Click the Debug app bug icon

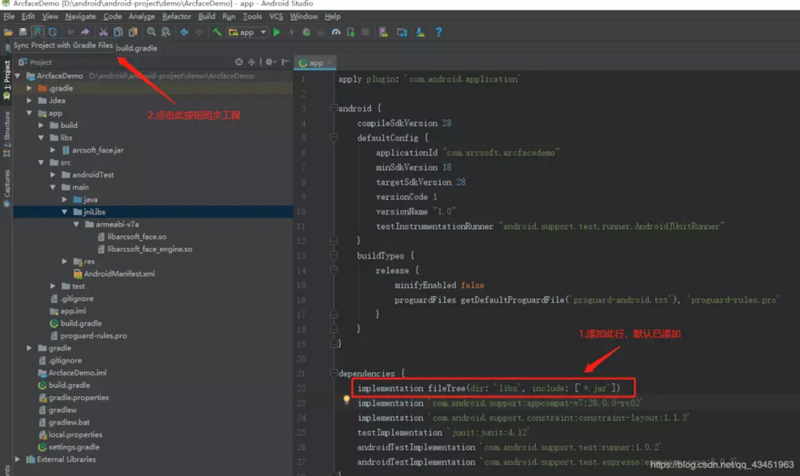(x=306, y=32)
